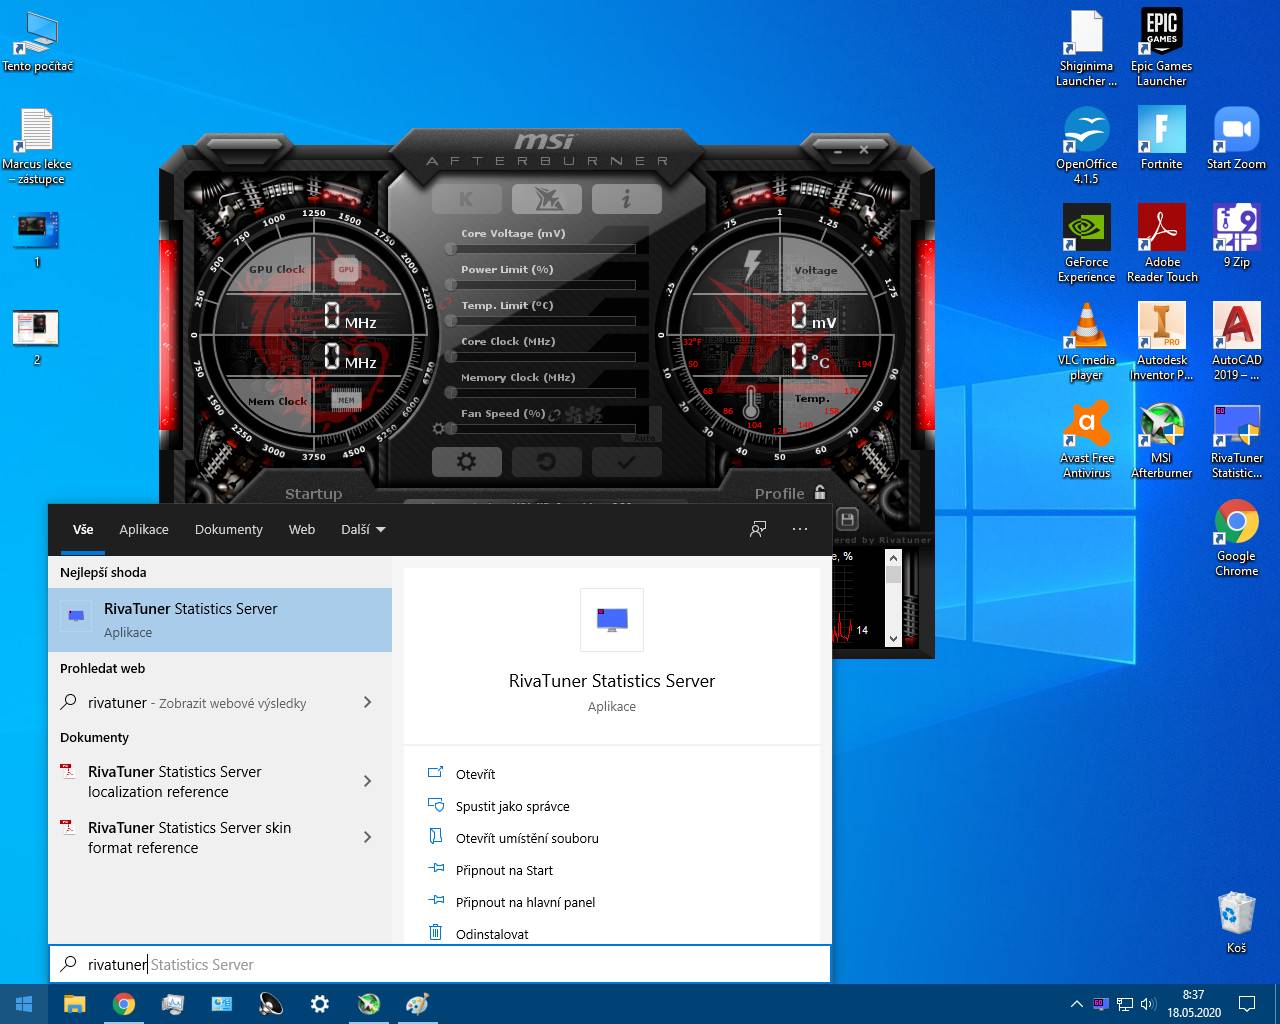Choose Připnout na hlavní panel
This screenshot has width=1280, height=1024.
(525, 902)
